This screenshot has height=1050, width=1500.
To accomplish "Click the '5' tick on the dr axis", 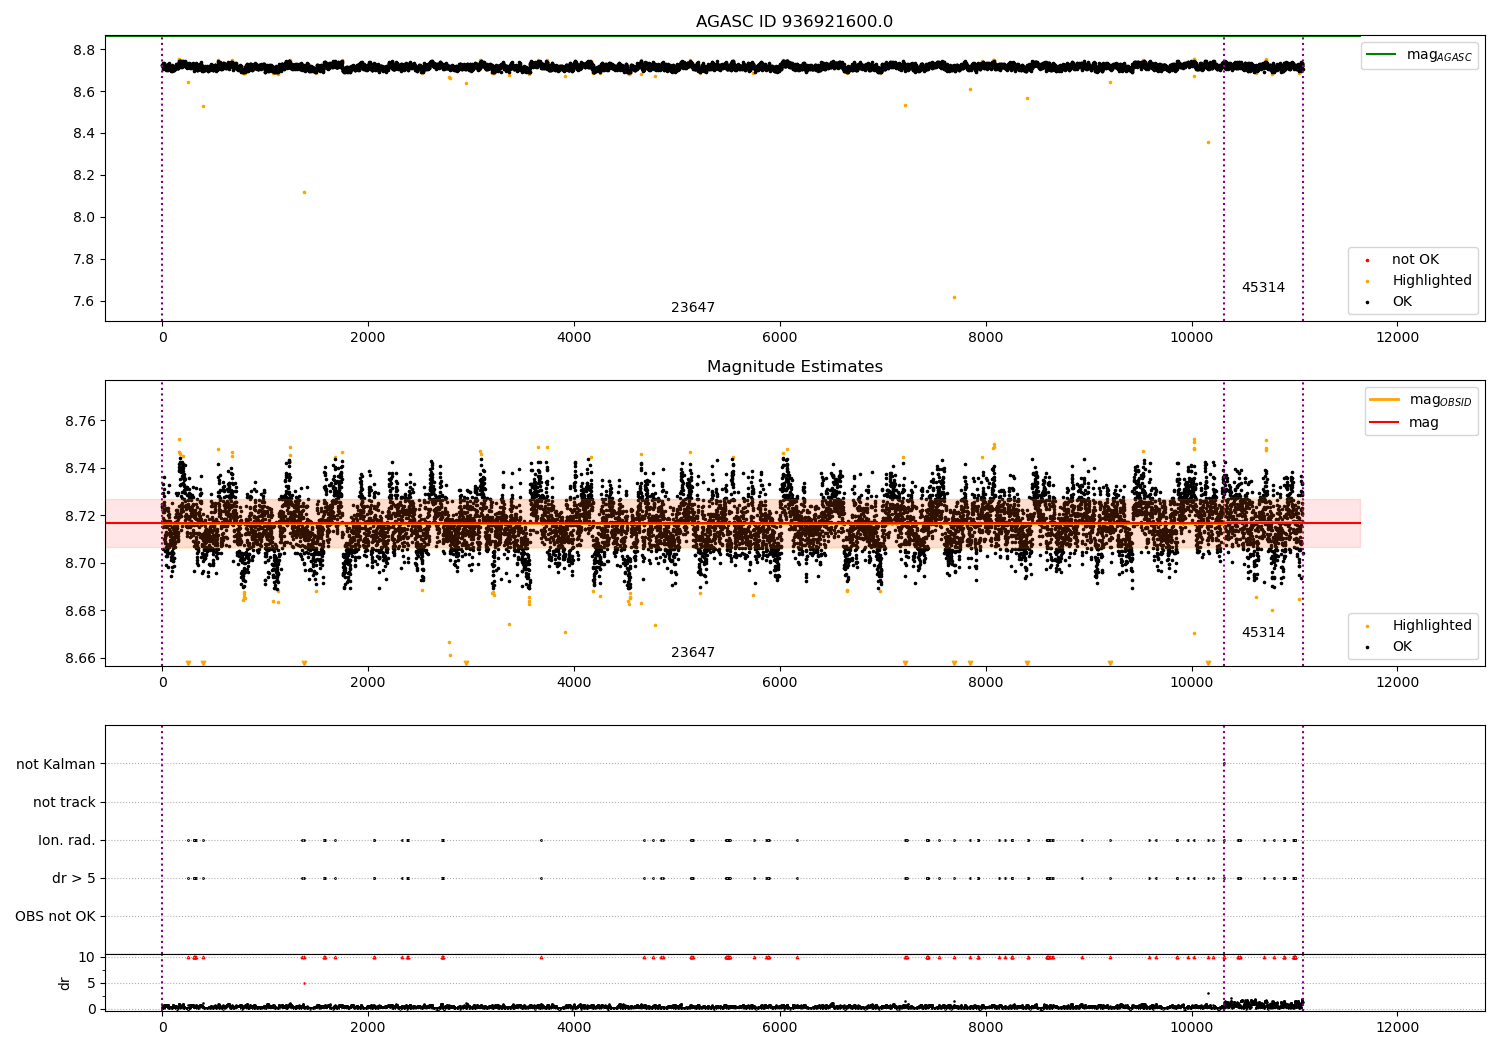I will [91, 984].
